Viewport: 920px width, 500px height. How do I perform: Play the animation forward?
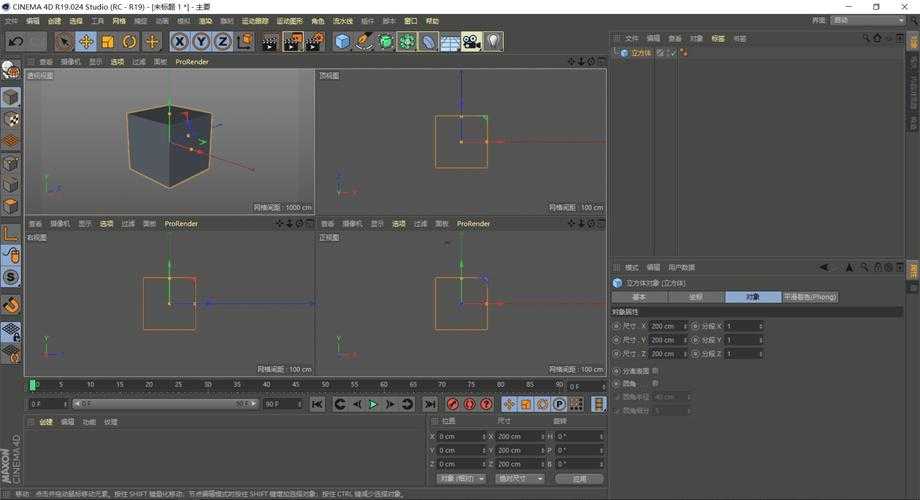(x=373, y=404)
